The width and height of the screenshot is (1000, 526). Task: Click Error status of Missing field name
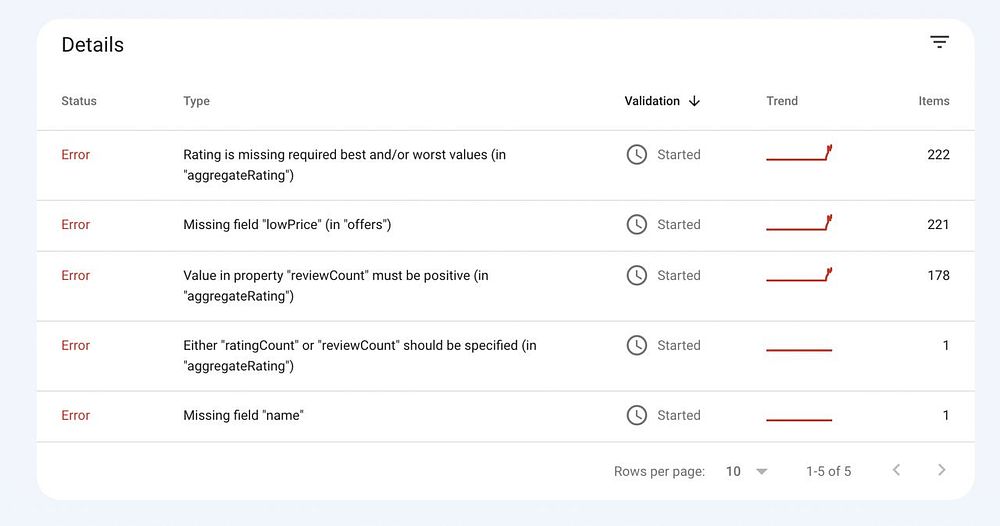point(75,415)
